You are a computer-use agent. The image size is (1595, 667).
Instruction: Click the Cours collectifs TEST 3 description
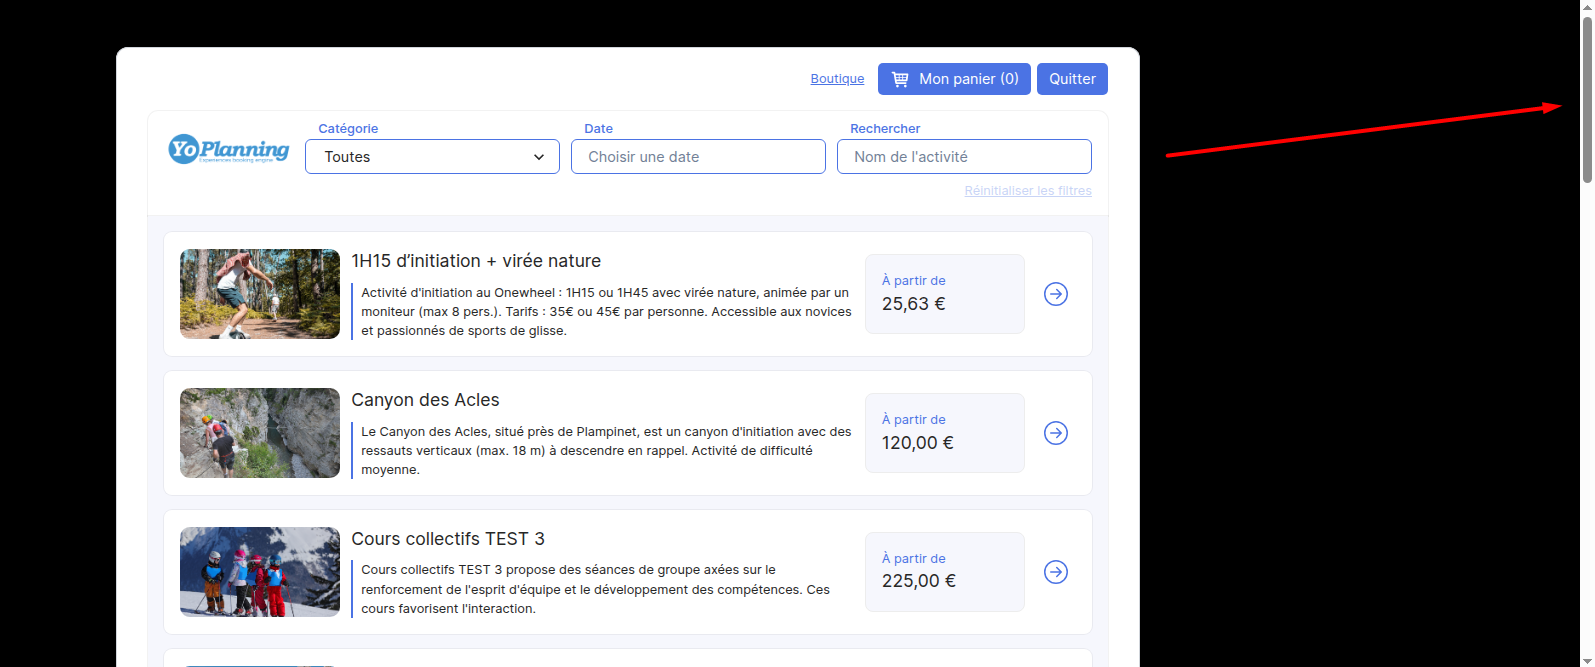tap(596, 589)
